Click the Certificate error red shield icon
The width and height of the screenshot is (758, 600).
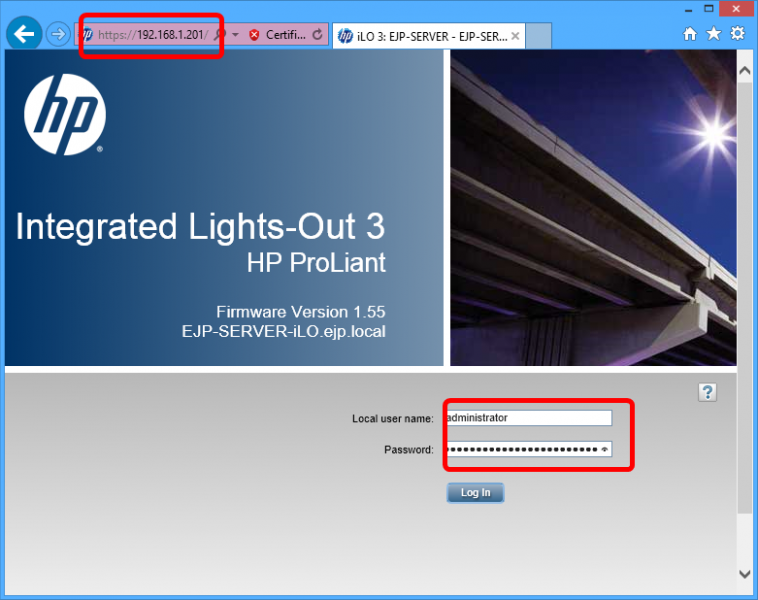254,35
